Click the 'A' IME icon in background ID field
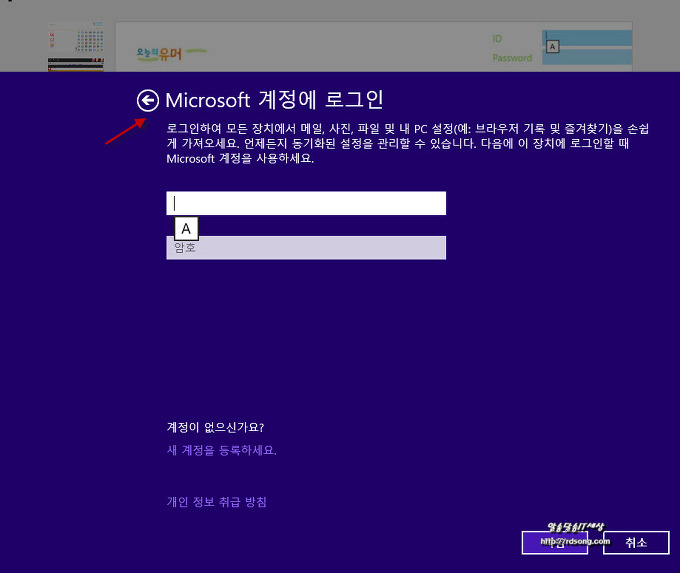Viewport: 680px width, 573px height. [x=553, y=46]
